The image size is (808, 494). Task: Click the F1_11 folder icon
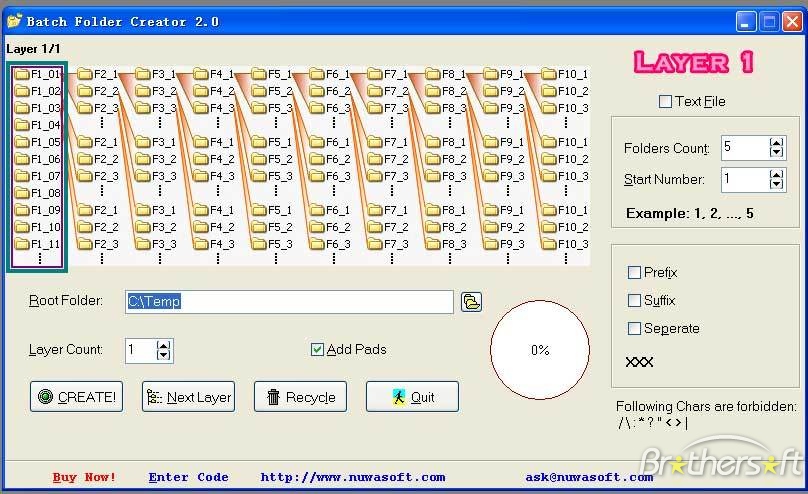pyautogui.click(x=22, y=244)
